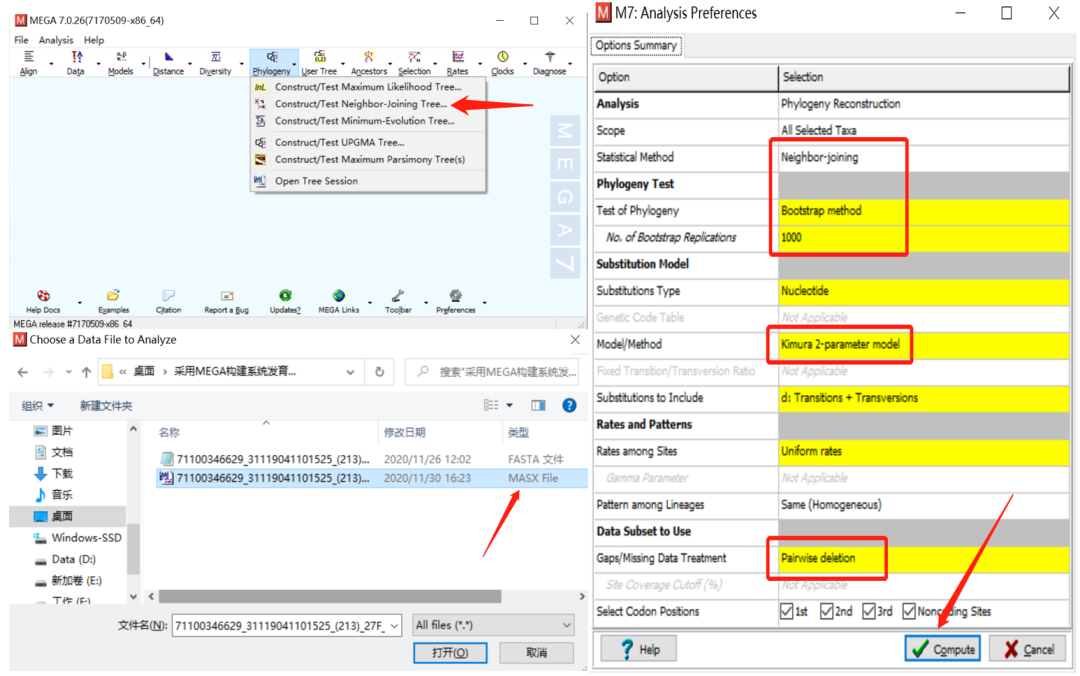Open the Diagnose toolbar icon
The height and width of the screenshot is (676, 1080).
tap(549, 62)
